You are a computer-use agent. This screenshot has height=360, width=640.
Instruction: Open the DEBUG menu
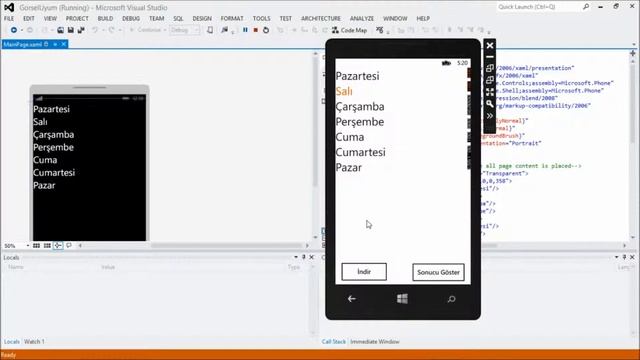[x=131, y=18]
